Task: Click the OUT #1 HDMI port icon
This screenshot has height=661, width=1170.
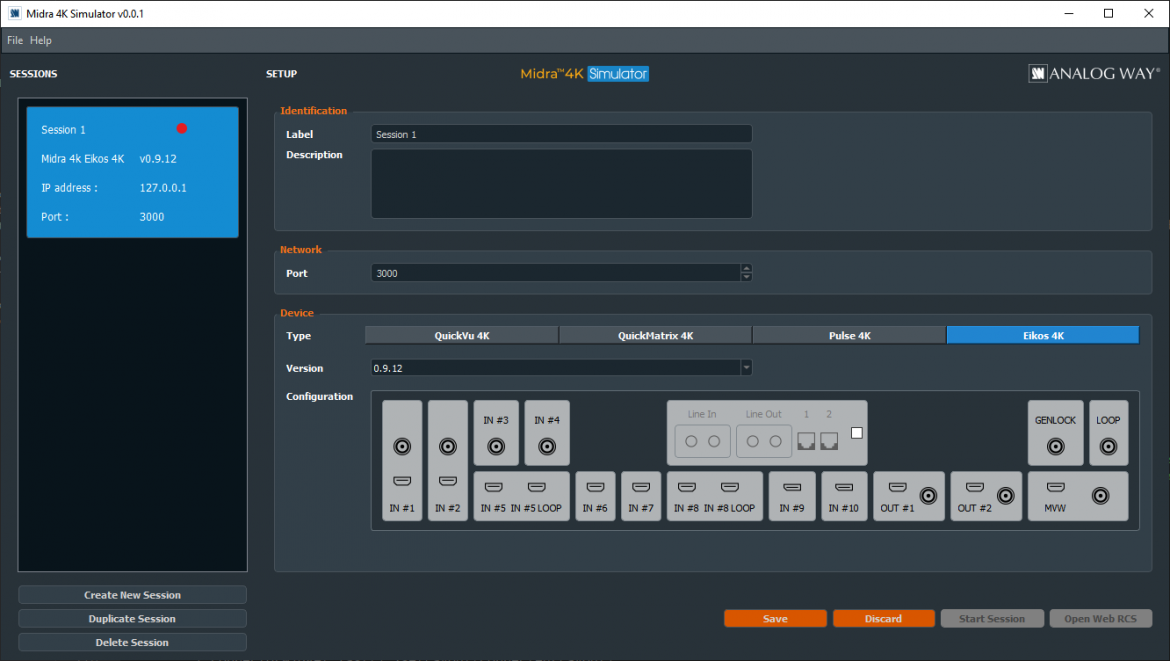Action: [x=898, y=487]
